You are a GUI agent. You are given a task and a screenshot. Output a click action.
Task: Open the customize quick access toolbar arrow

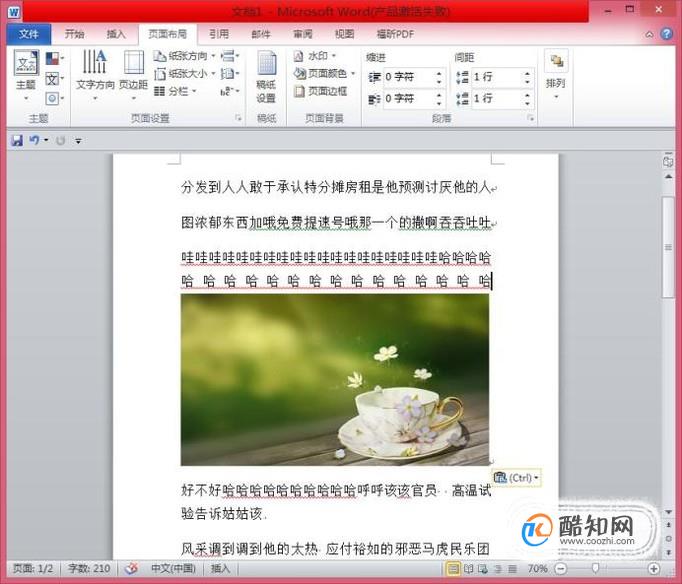78,140
